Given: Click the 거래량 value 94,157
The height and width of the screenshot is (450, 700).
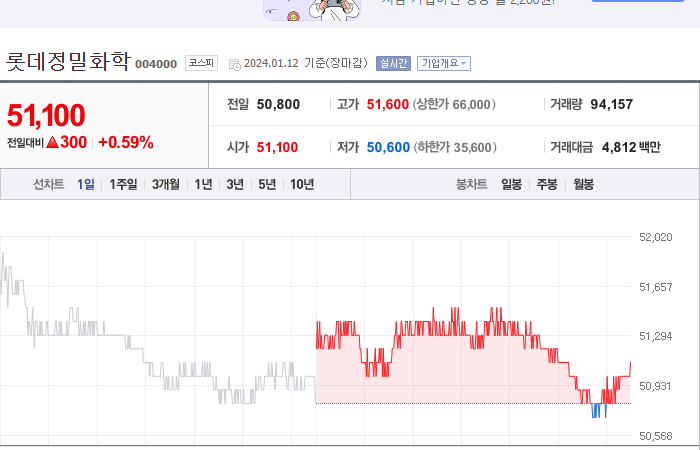Looking at the screenshot, I should [612, 104].
